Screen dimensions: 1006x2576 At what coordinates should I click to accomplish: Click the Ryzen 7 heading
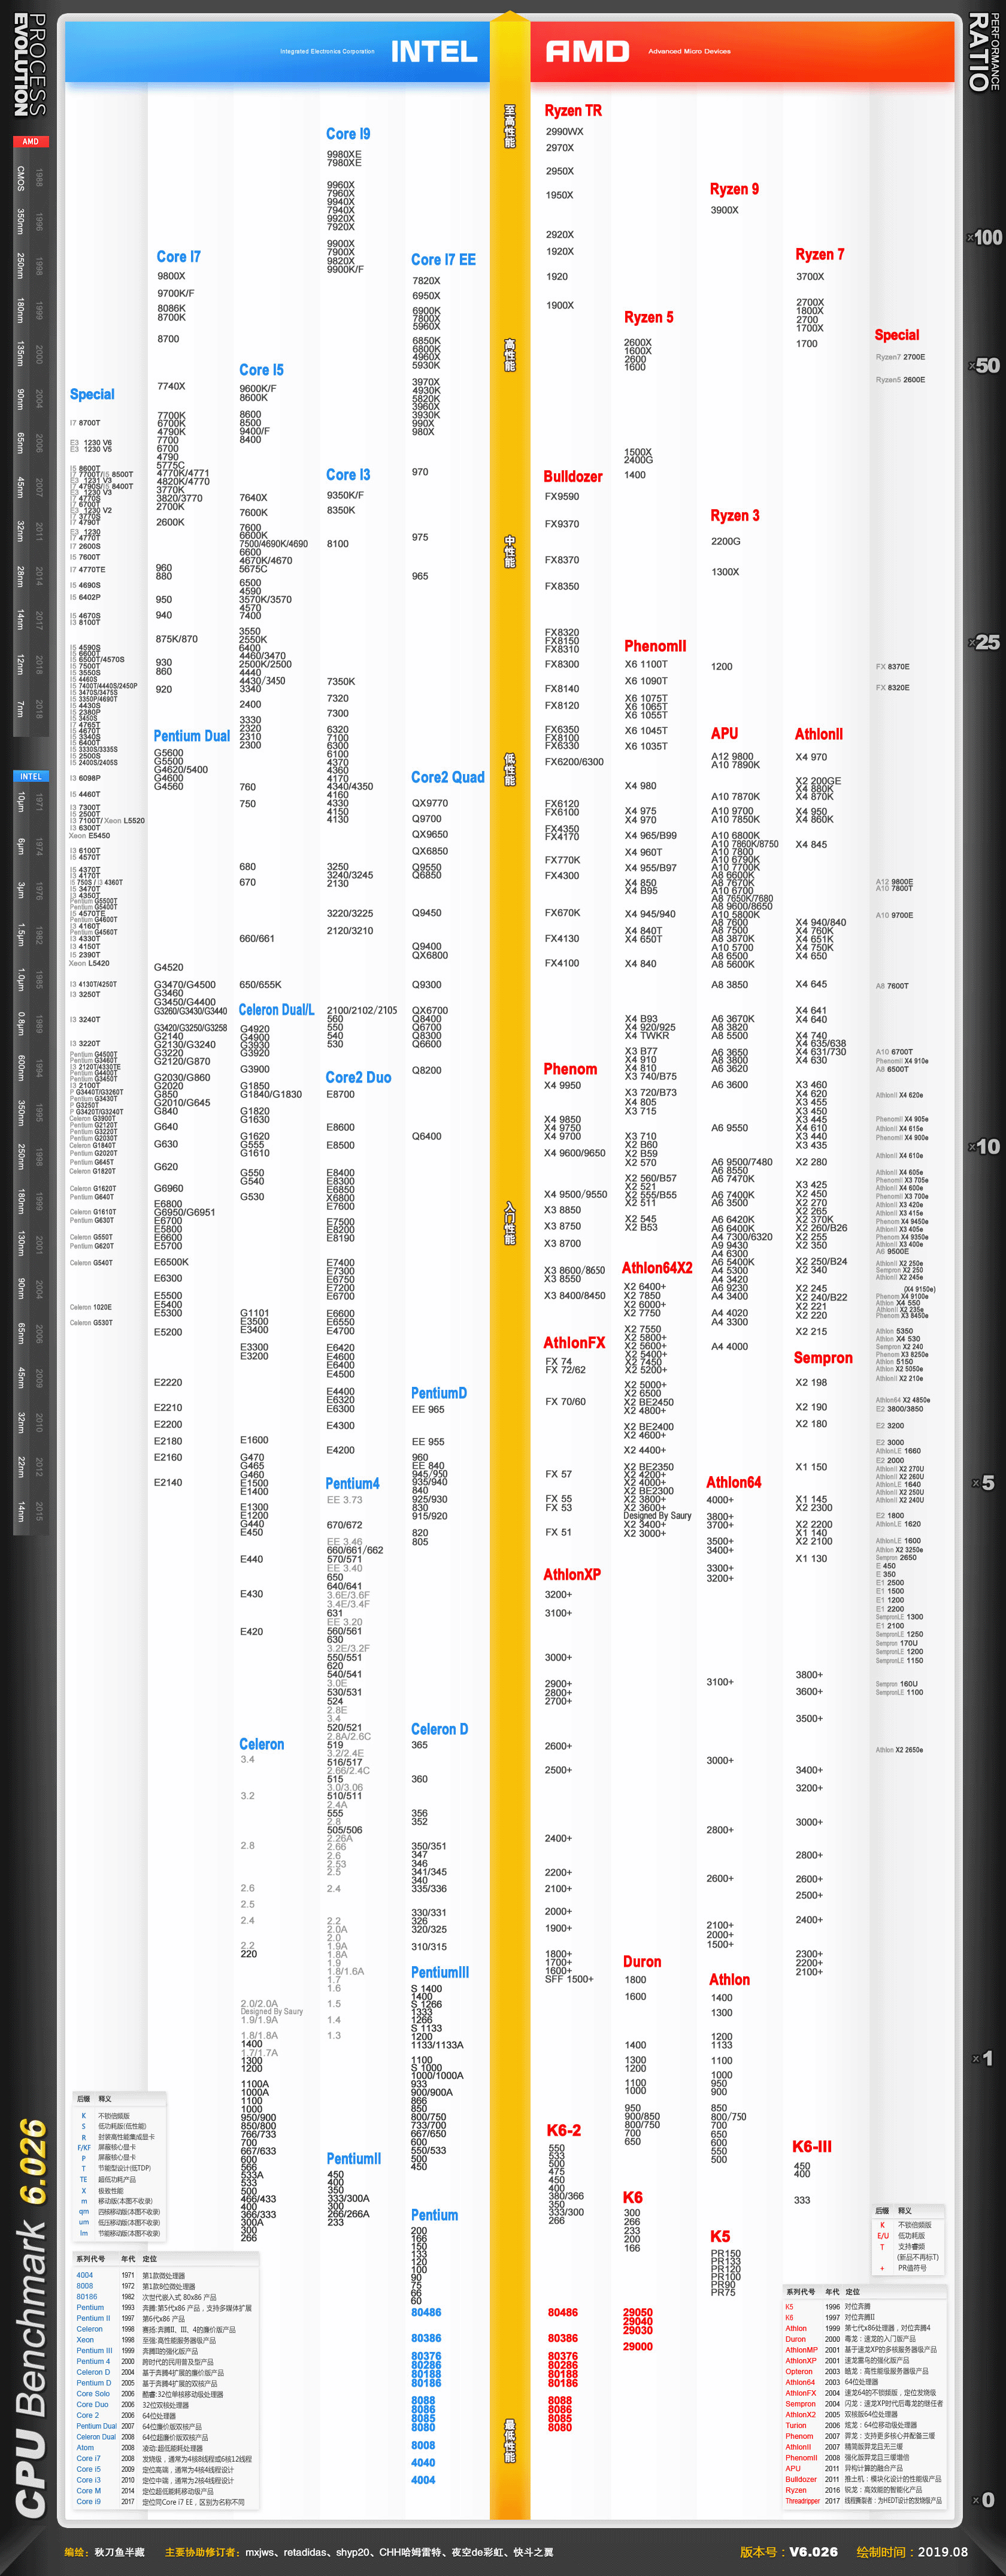tap(820, 254)
